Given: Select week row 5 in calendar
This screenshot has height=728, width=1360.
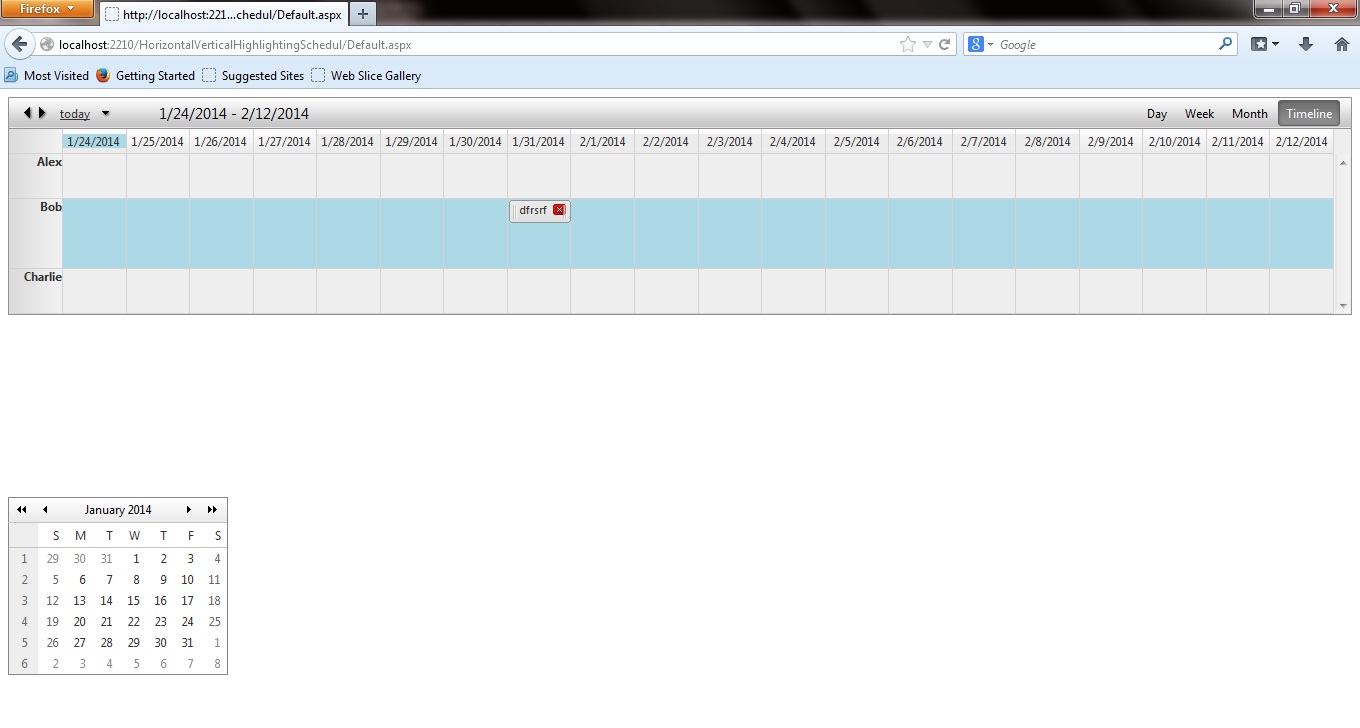Looking at the screenshot, I should (x=24, y=643).
